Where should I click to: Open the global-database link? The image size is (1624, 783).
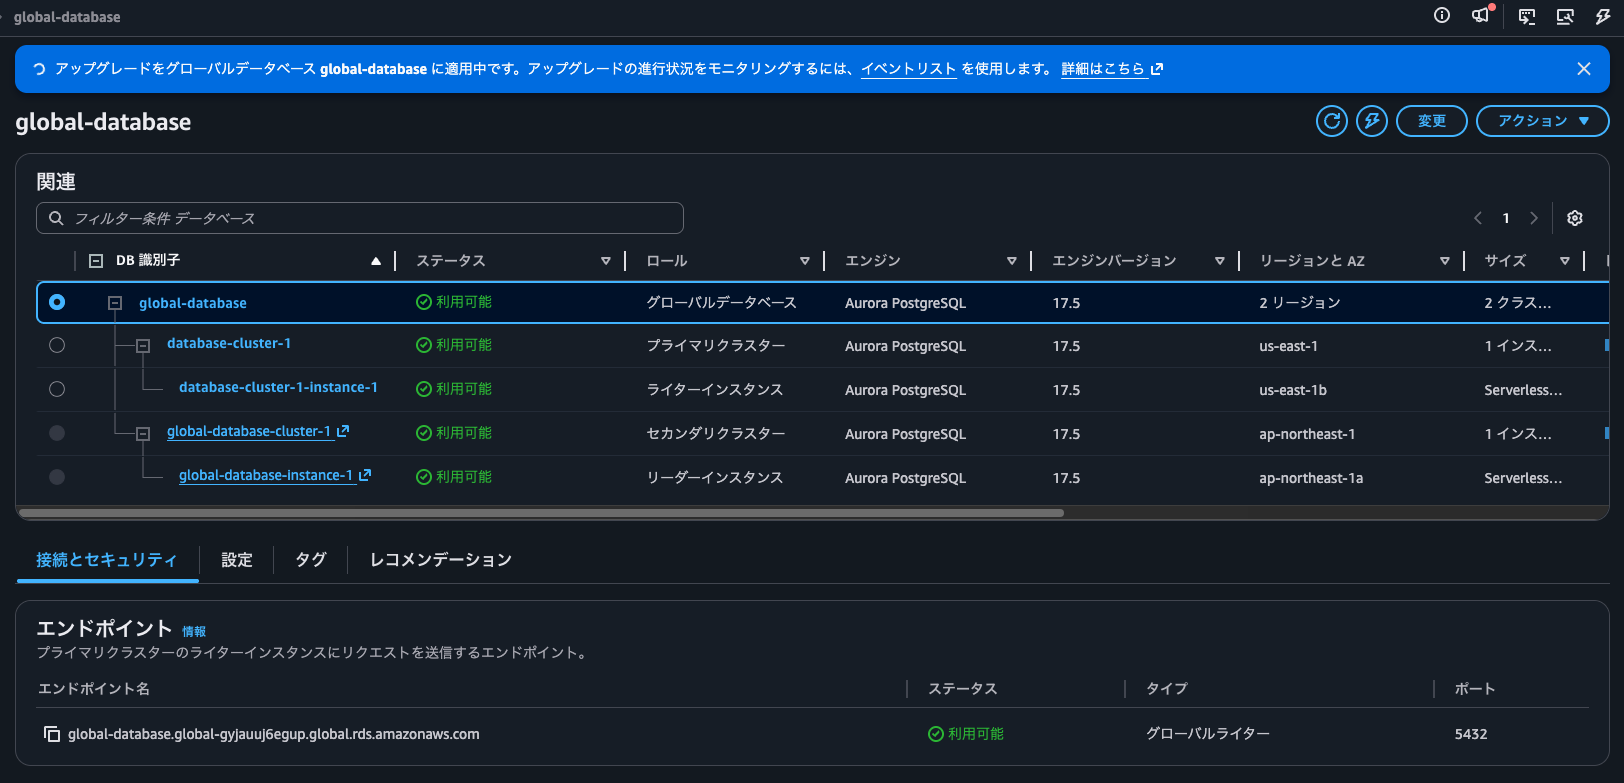pyautogui.click(x=193, y=303)
